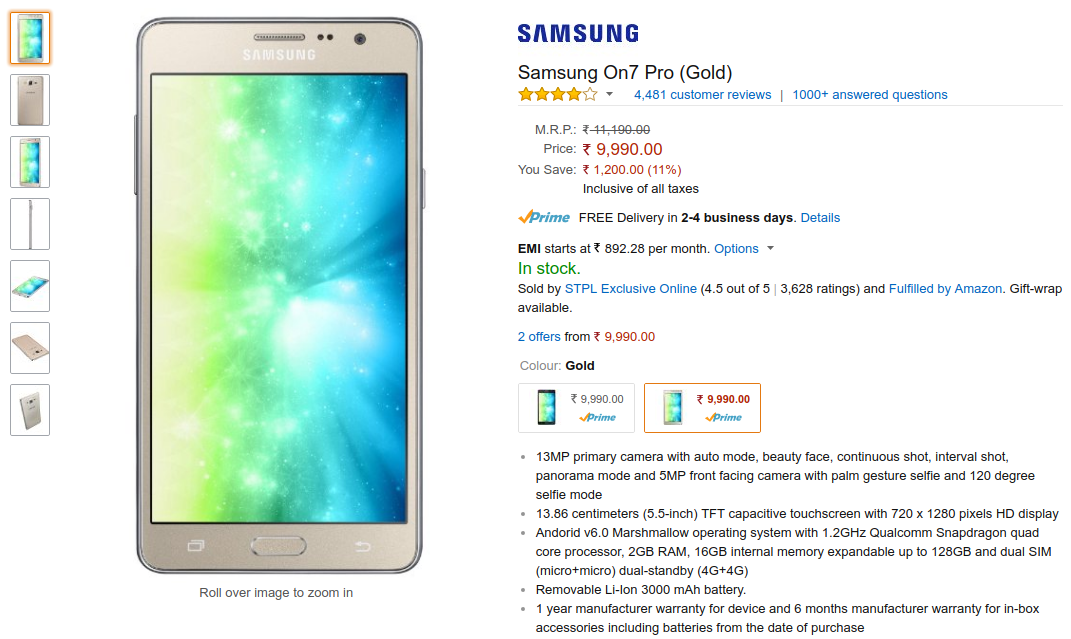1071x639 pixels.
Task: Choose the lying-down back view thumbnail
Action: [x=30, y=348]
